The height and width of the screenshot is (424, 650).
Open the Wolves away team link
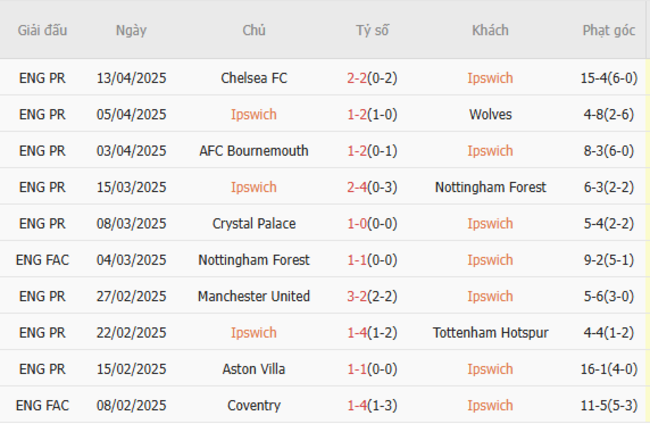point(490,115)
